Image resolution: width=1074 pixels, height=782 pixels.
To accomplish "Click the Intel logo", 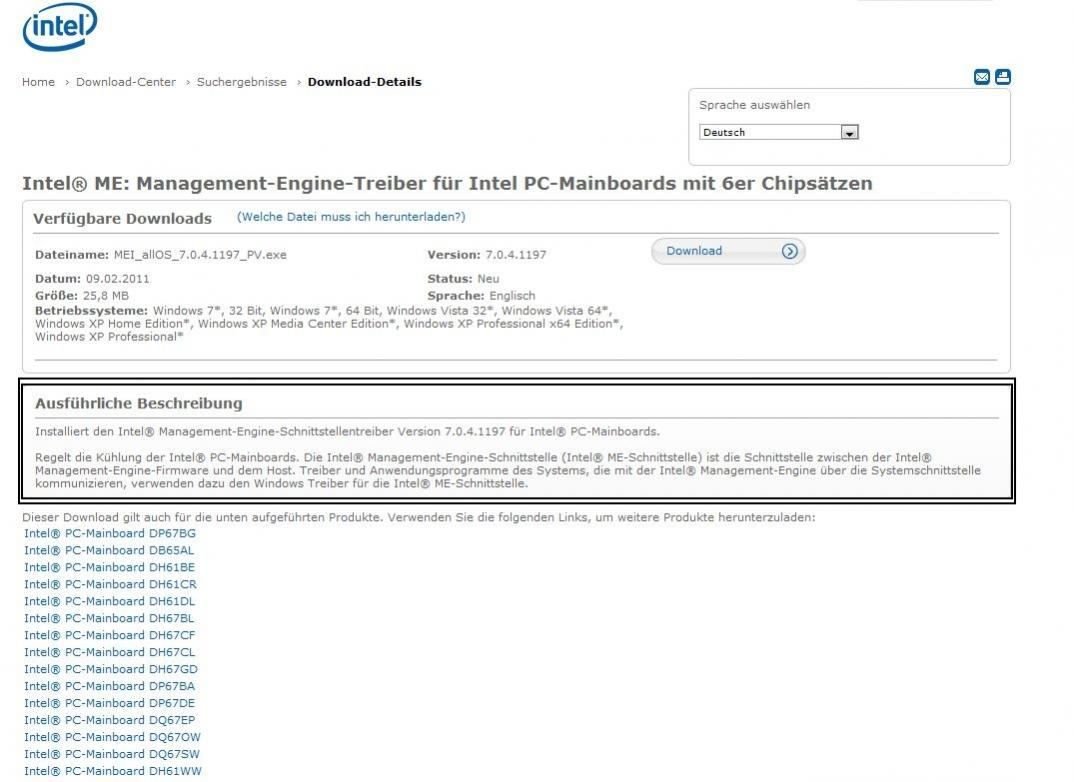I will [60, 26].
